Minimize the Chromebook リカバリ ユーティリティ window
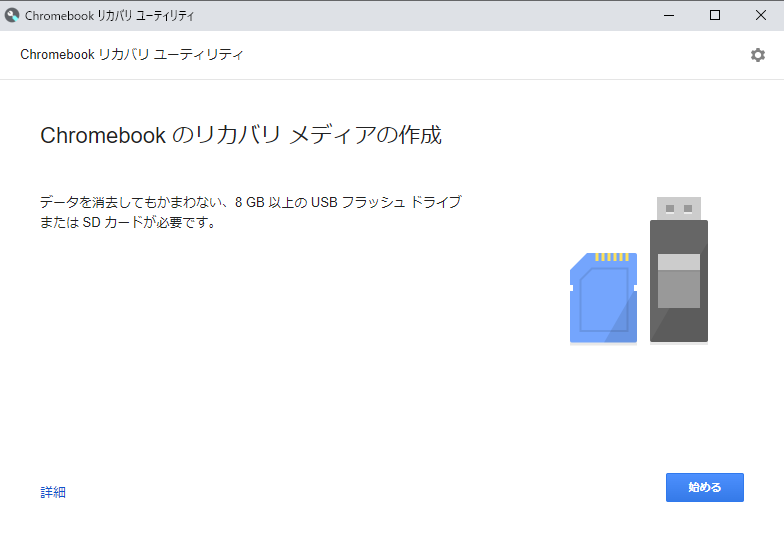784x542 pixels. coord(668,16)
